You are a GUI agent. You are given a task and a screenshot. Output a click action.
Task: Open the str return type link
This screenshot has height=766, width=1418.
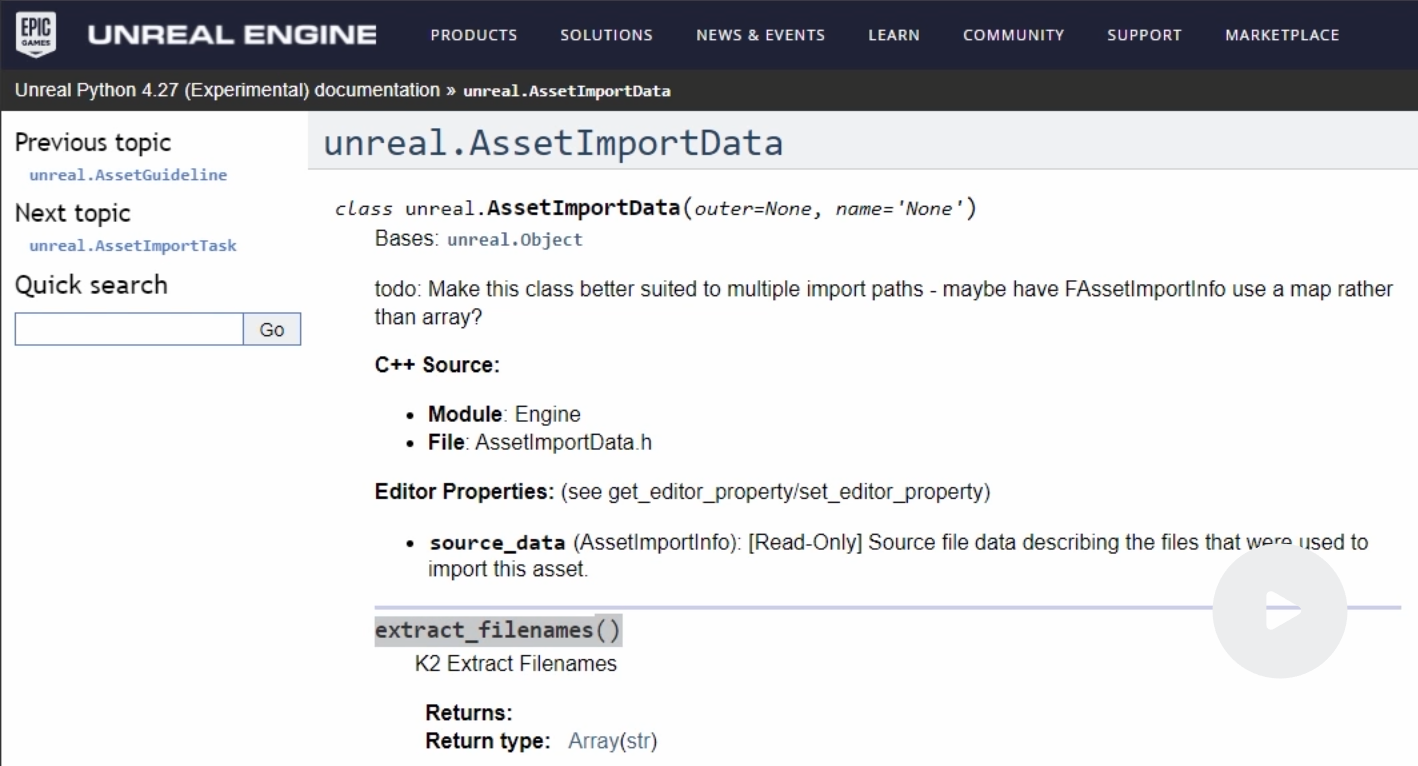(637, 742)
